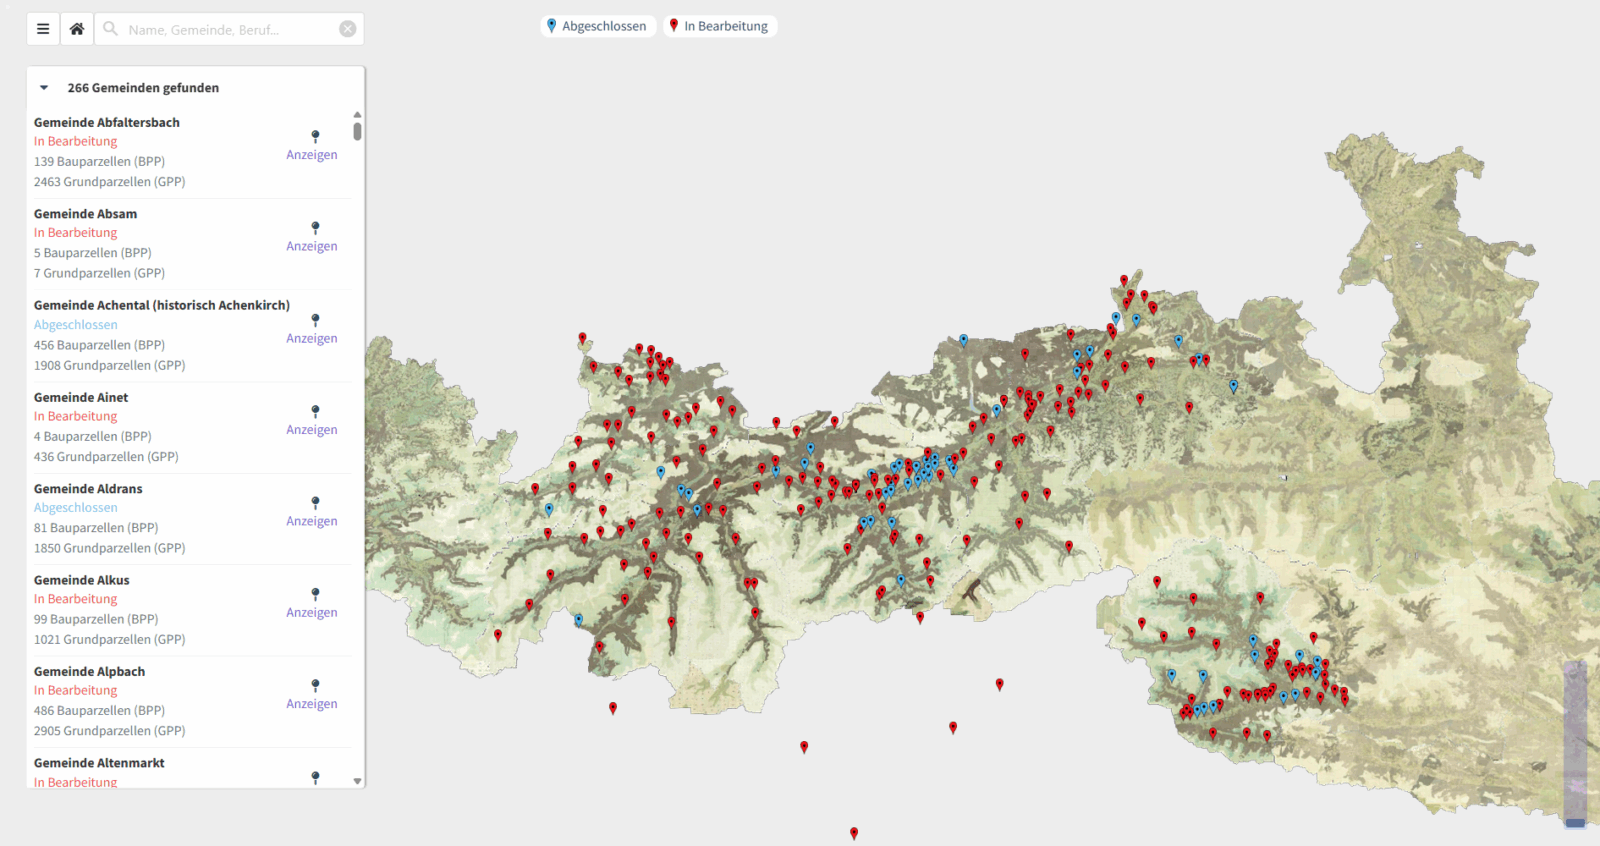Screen dimensions: 1600x846
Task: Click Anzeigen for Gemeinde Alkus
Action: point(311,613)
